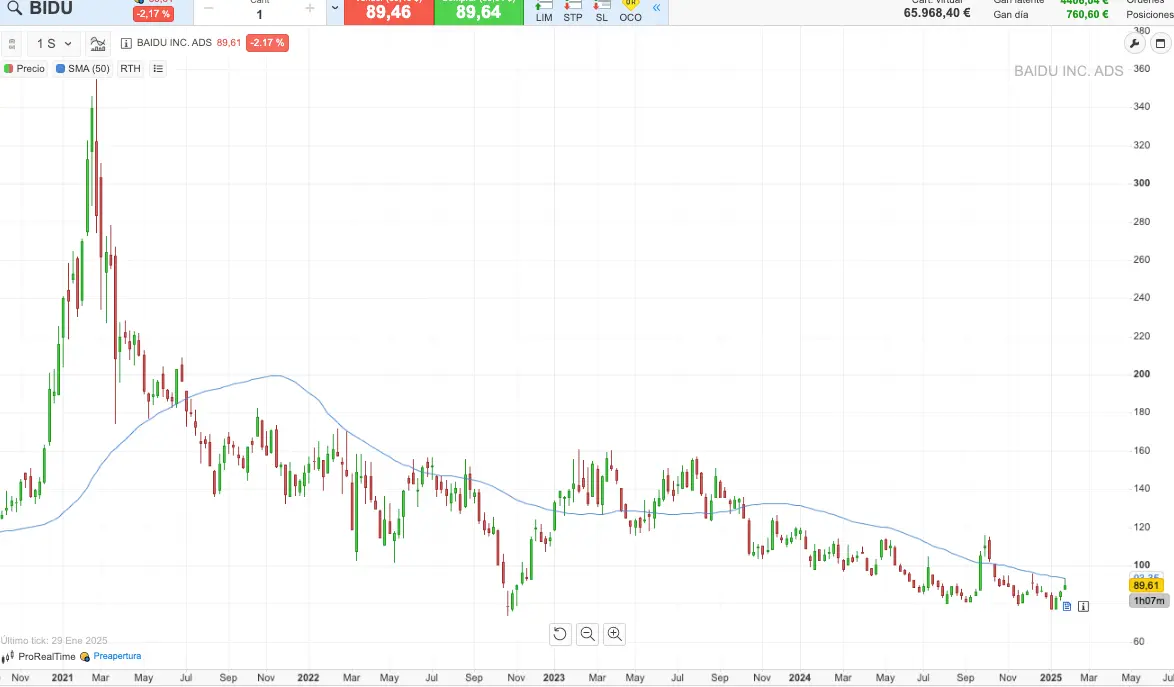Select the STP stop order type
The height and width of the screenshot is (687, 1174).
tap(573, 12)
